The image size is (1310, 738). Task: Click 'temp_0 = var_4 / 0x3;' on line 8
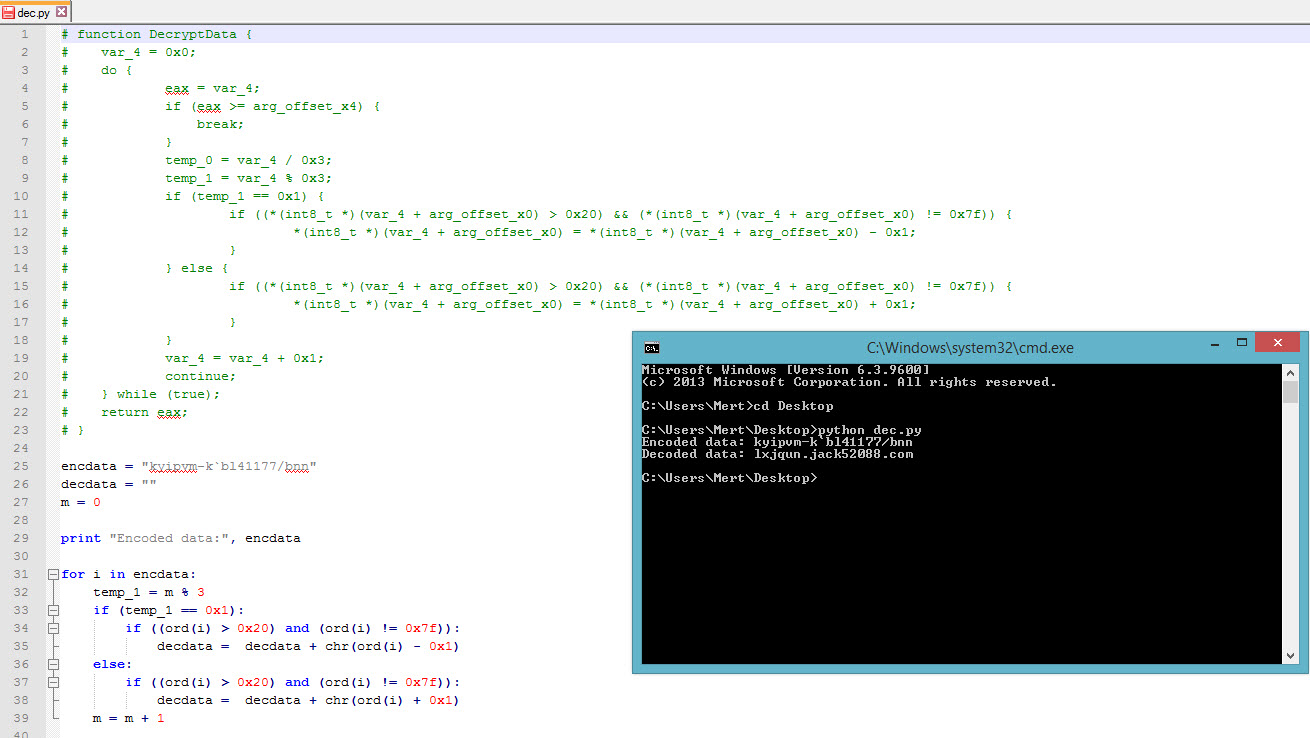[248, 160]
